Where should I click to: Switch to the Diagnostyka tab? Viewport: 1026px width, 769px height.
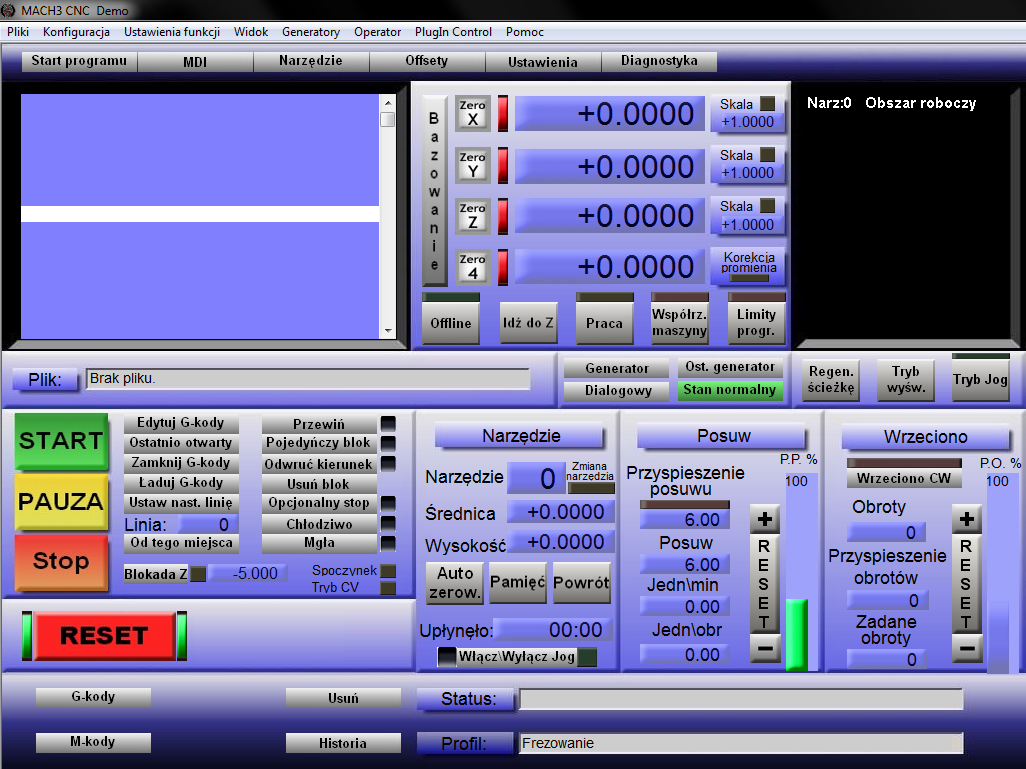[x=659, y=61]
